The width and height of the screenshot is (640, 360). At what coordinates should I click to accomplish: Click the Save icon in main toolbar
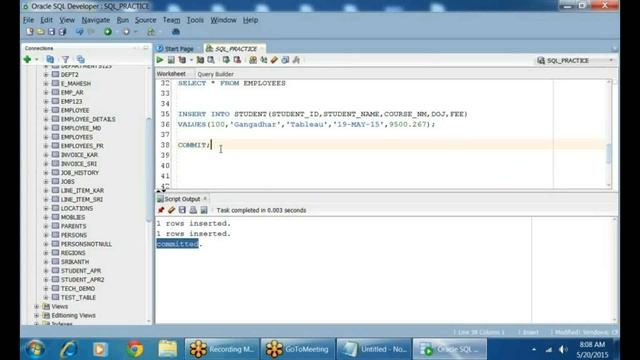[x=51, y=31]
